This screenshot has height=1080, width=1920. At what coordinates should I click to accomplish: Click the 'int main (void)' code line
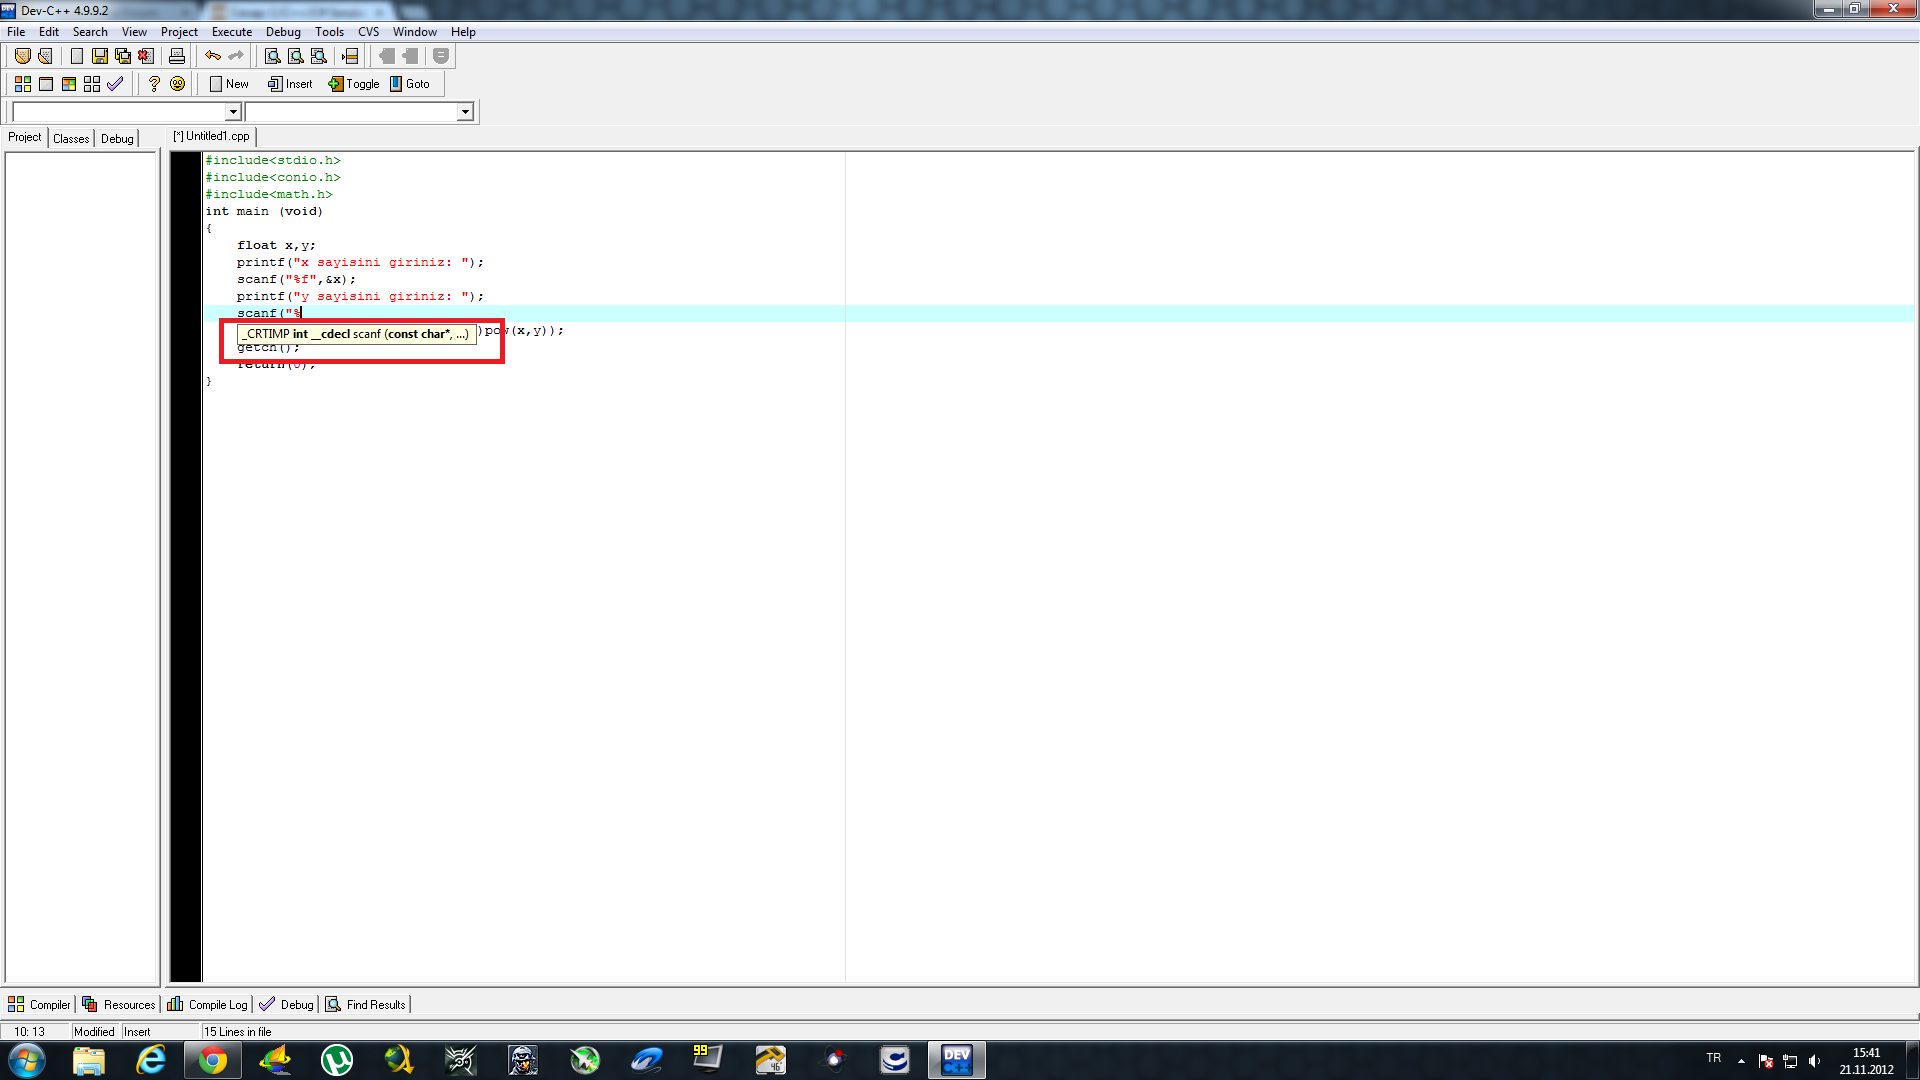tap(264, 211)
